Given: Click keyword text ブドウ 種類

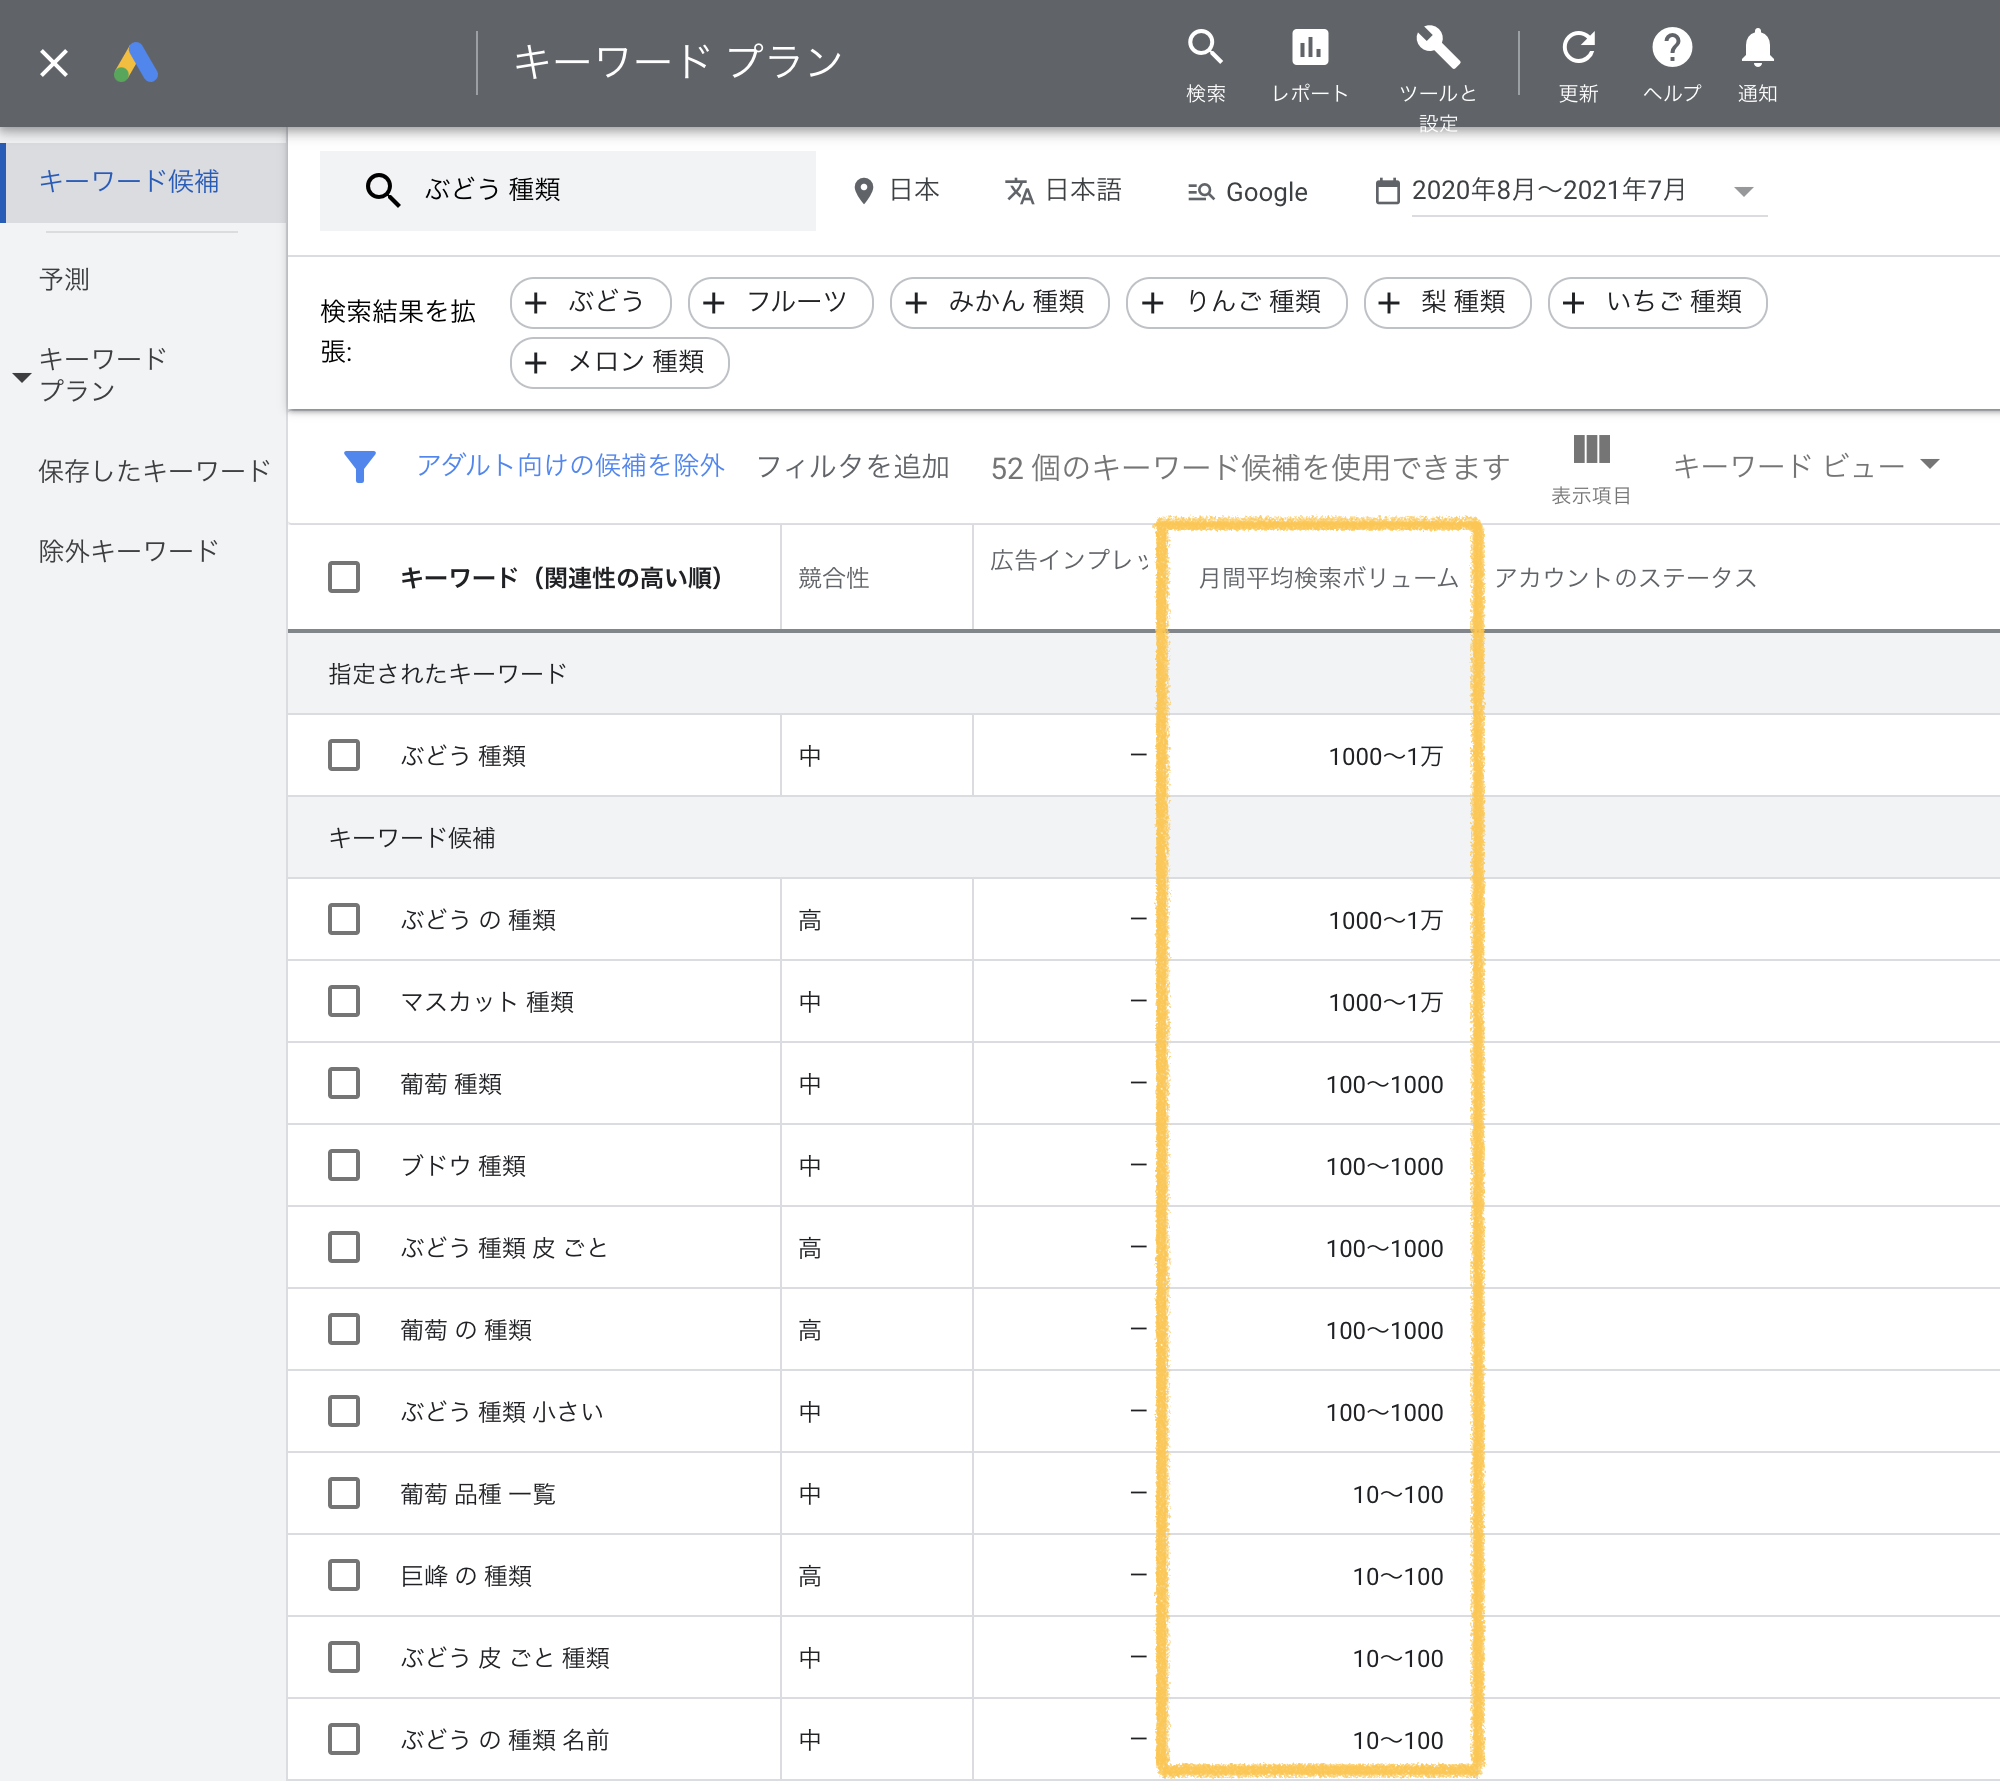Looking at the screenshot, I should pos(463,1166).
